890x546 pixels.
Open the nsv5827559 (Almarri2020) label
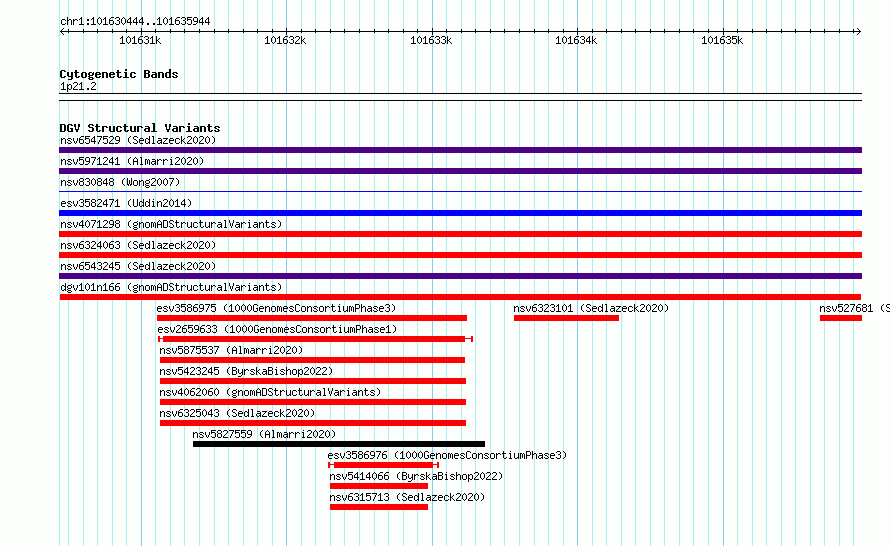(x=264, y=434)
